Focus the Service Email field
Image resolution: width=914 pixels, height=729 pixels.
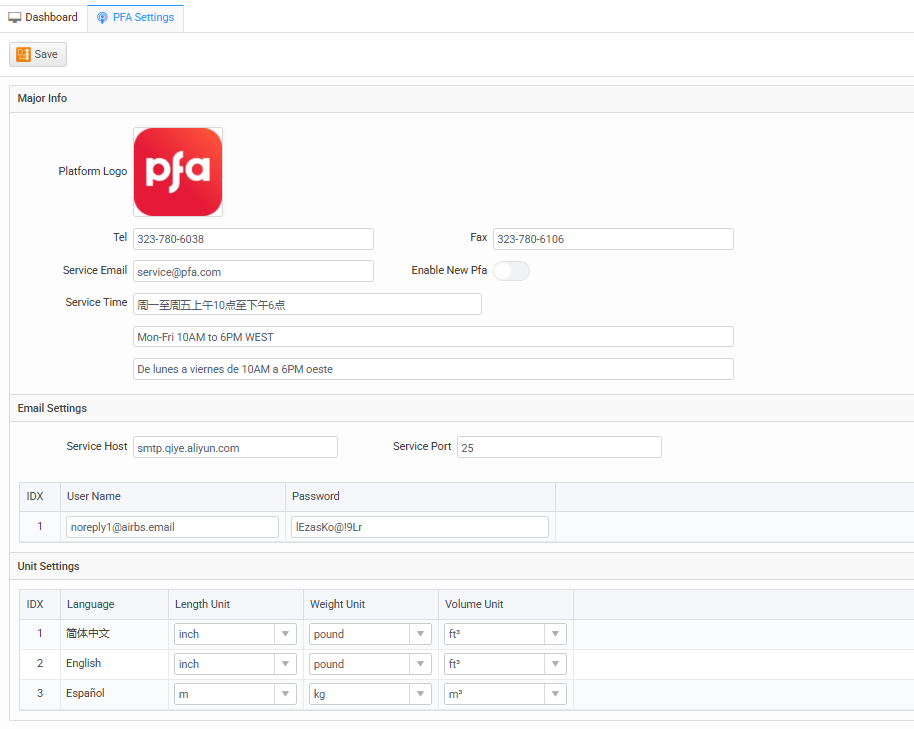coord(253,271)
